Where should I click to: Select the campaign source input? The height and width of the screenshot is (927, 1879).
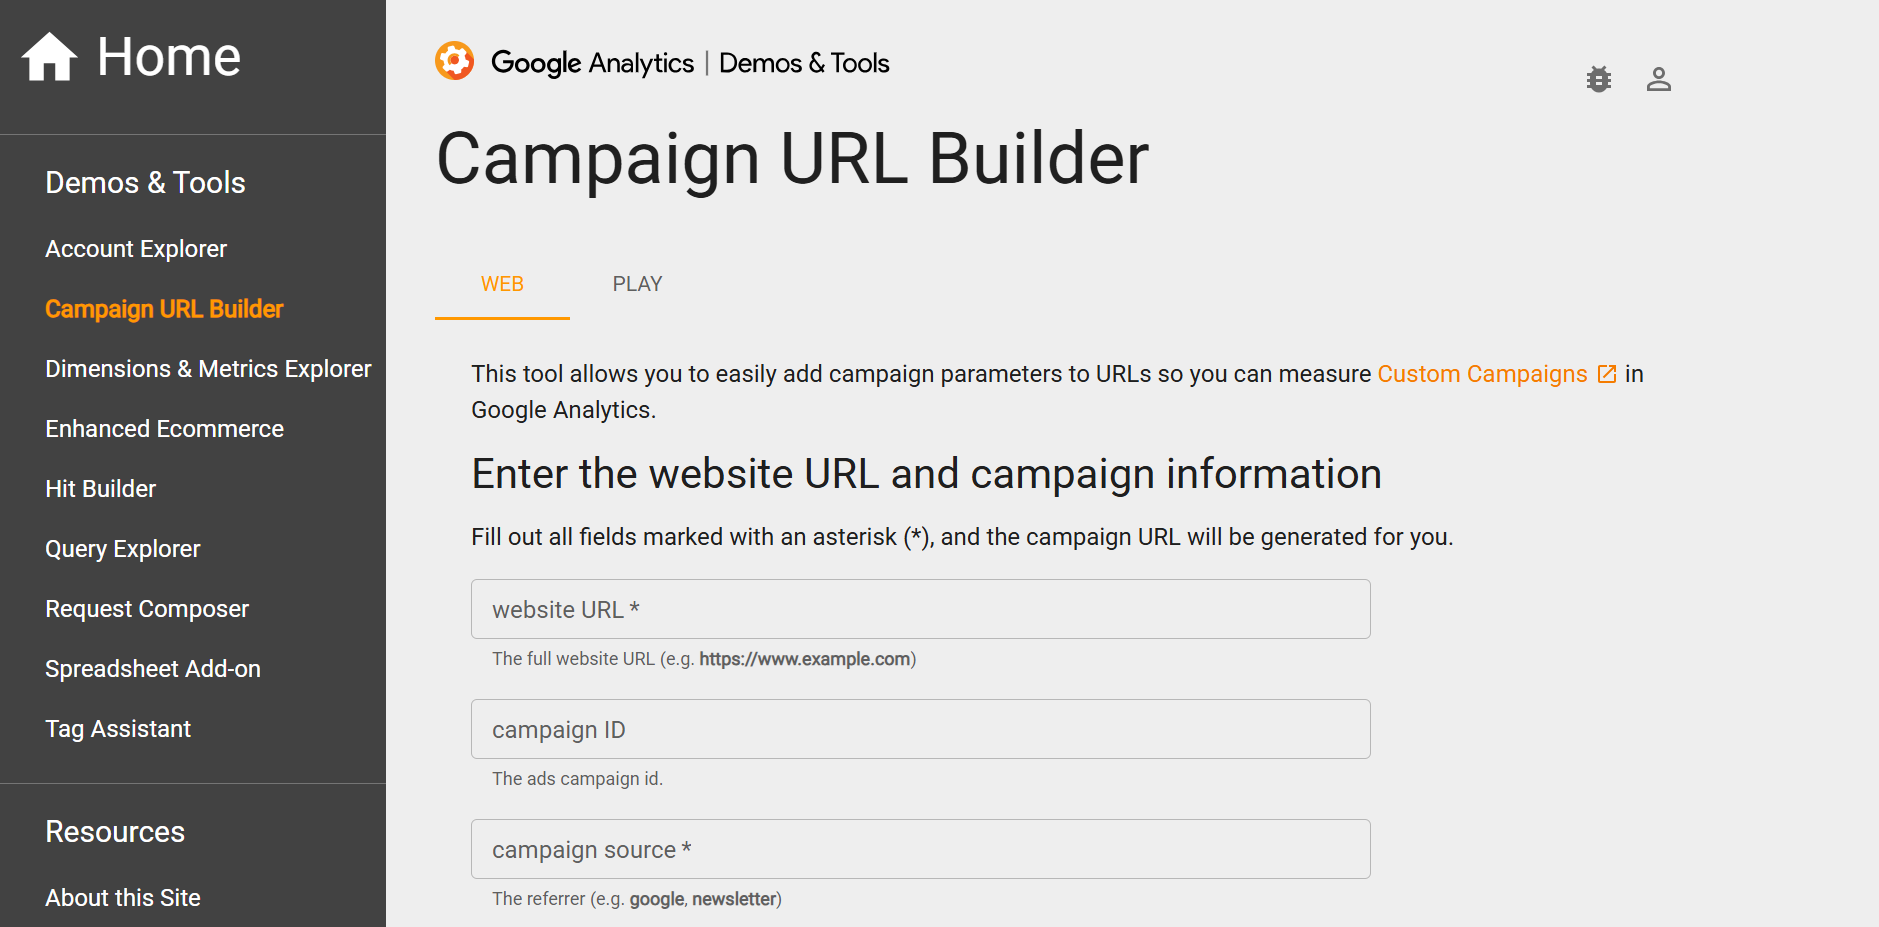pos(920,849)
